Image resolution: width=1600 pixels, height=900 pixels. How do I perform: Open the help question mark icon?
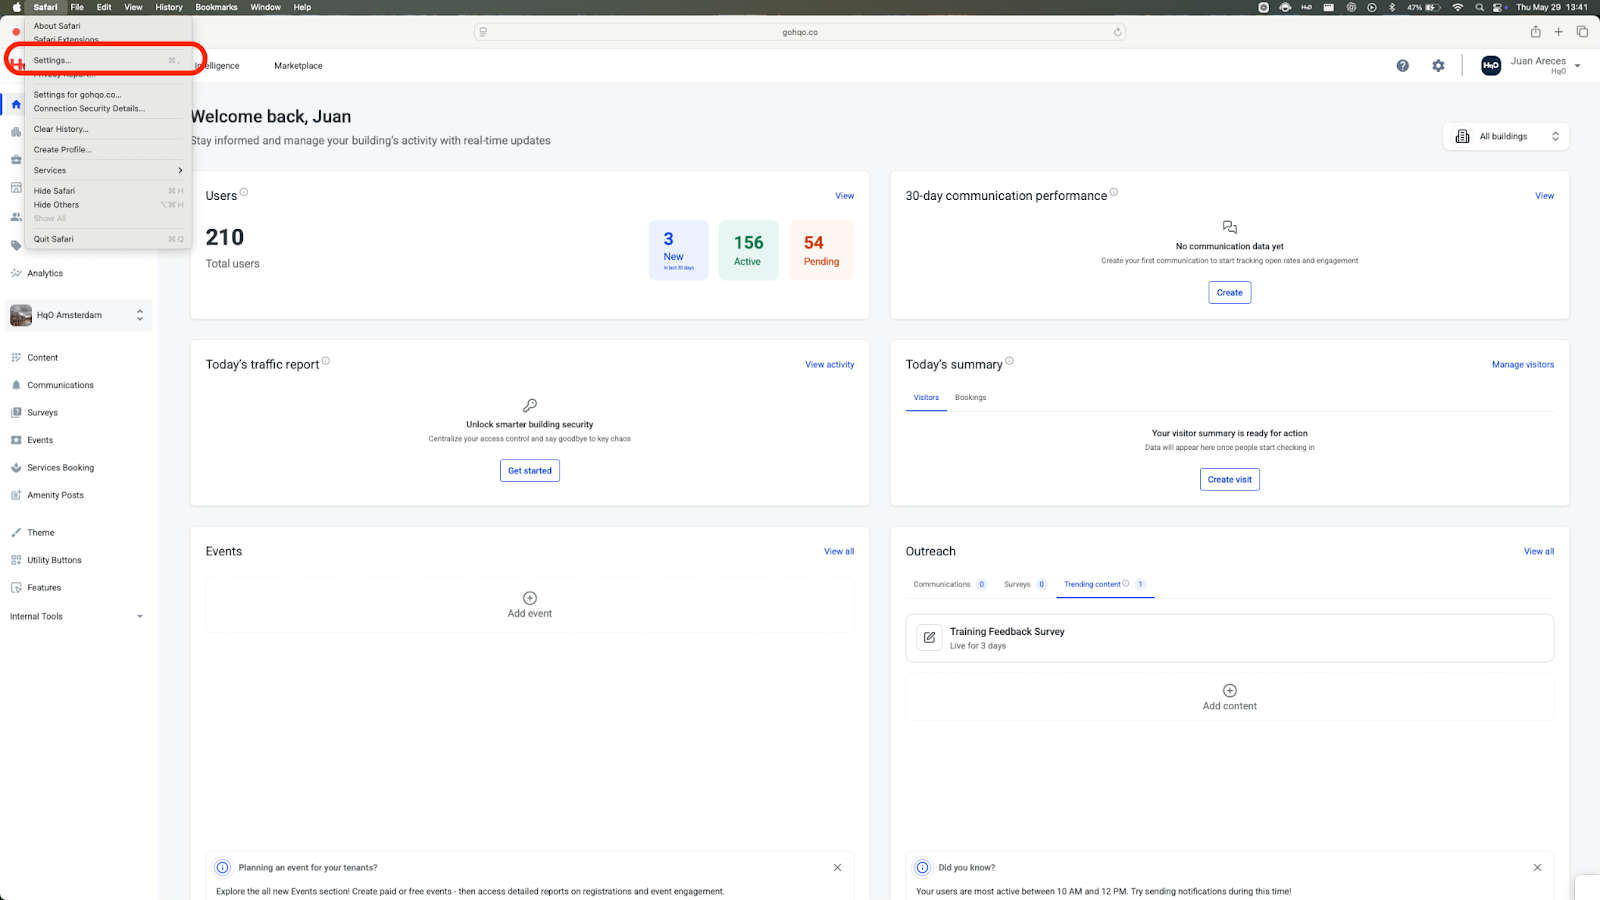(x=1402, y=66)
